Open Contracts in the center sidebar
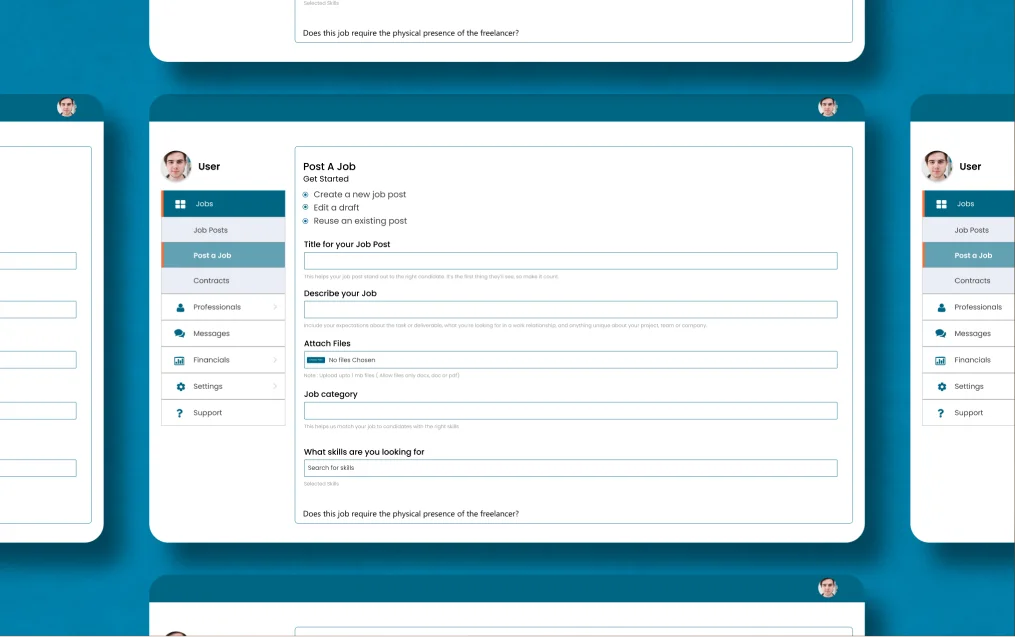Image resolution: width=1015 pixels, height=637 pixels. pyautogui.click(x=223, y=280)
